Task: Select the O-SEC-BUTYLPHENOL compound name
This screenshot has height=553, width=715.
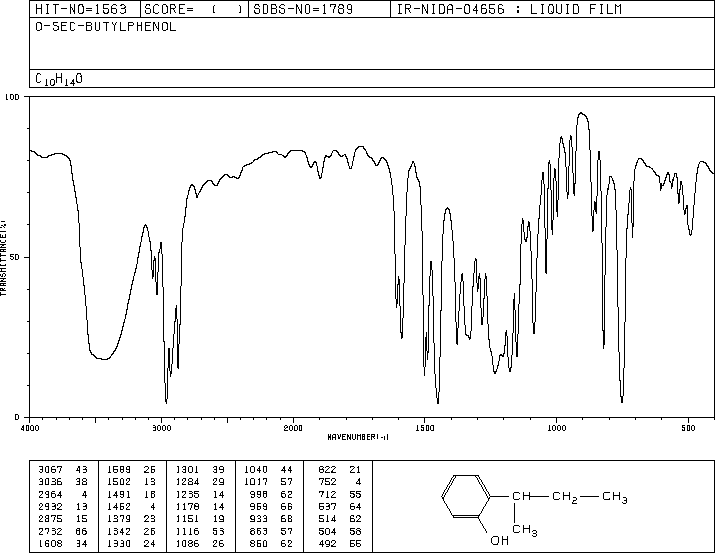Action: 105,27
